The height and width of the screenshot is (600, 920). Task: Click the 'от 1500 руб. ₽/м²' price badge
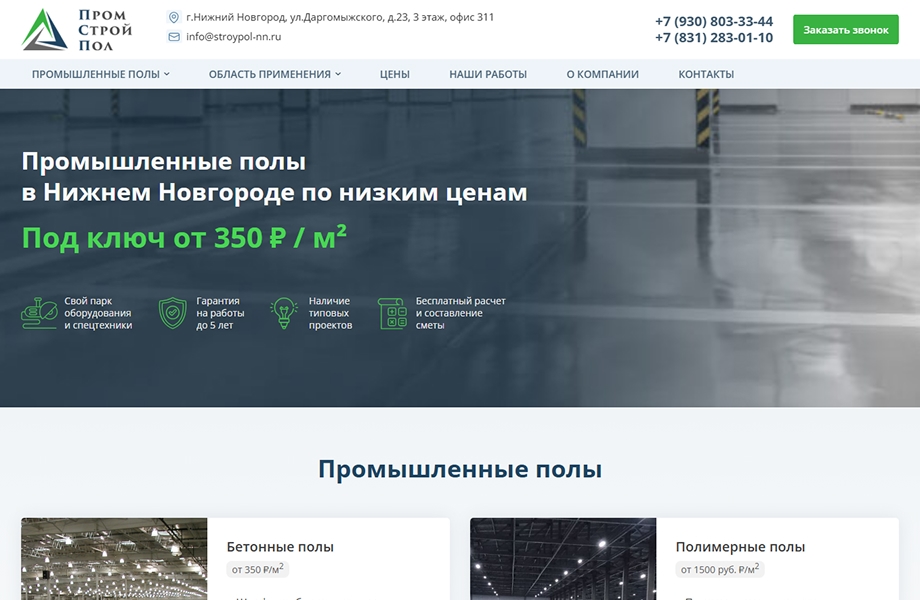[x=720, y=569]
